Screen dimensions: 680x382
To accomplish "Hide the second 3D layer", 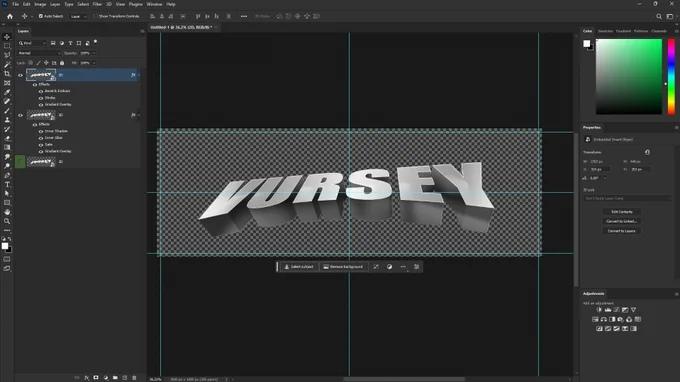I will [x=20, y=115].
